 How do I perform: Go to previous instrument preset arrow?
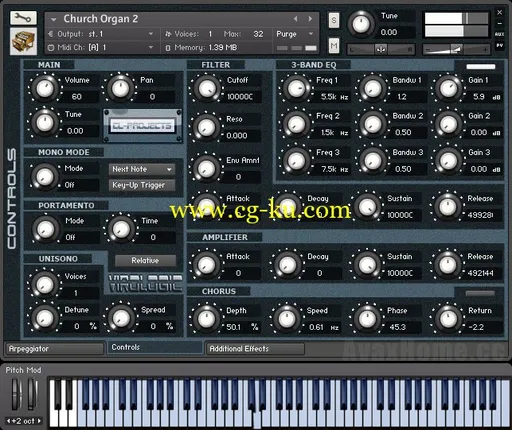296,19
